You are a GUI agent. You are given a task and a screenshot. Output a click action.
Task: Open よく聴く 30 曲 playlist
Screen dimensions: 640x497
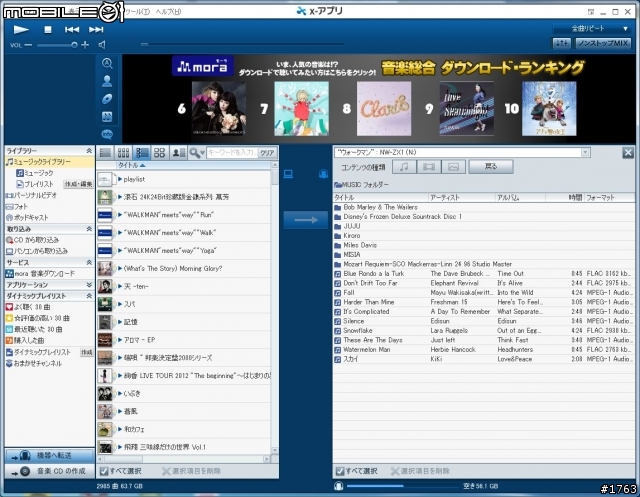click(x=28, y=307)
